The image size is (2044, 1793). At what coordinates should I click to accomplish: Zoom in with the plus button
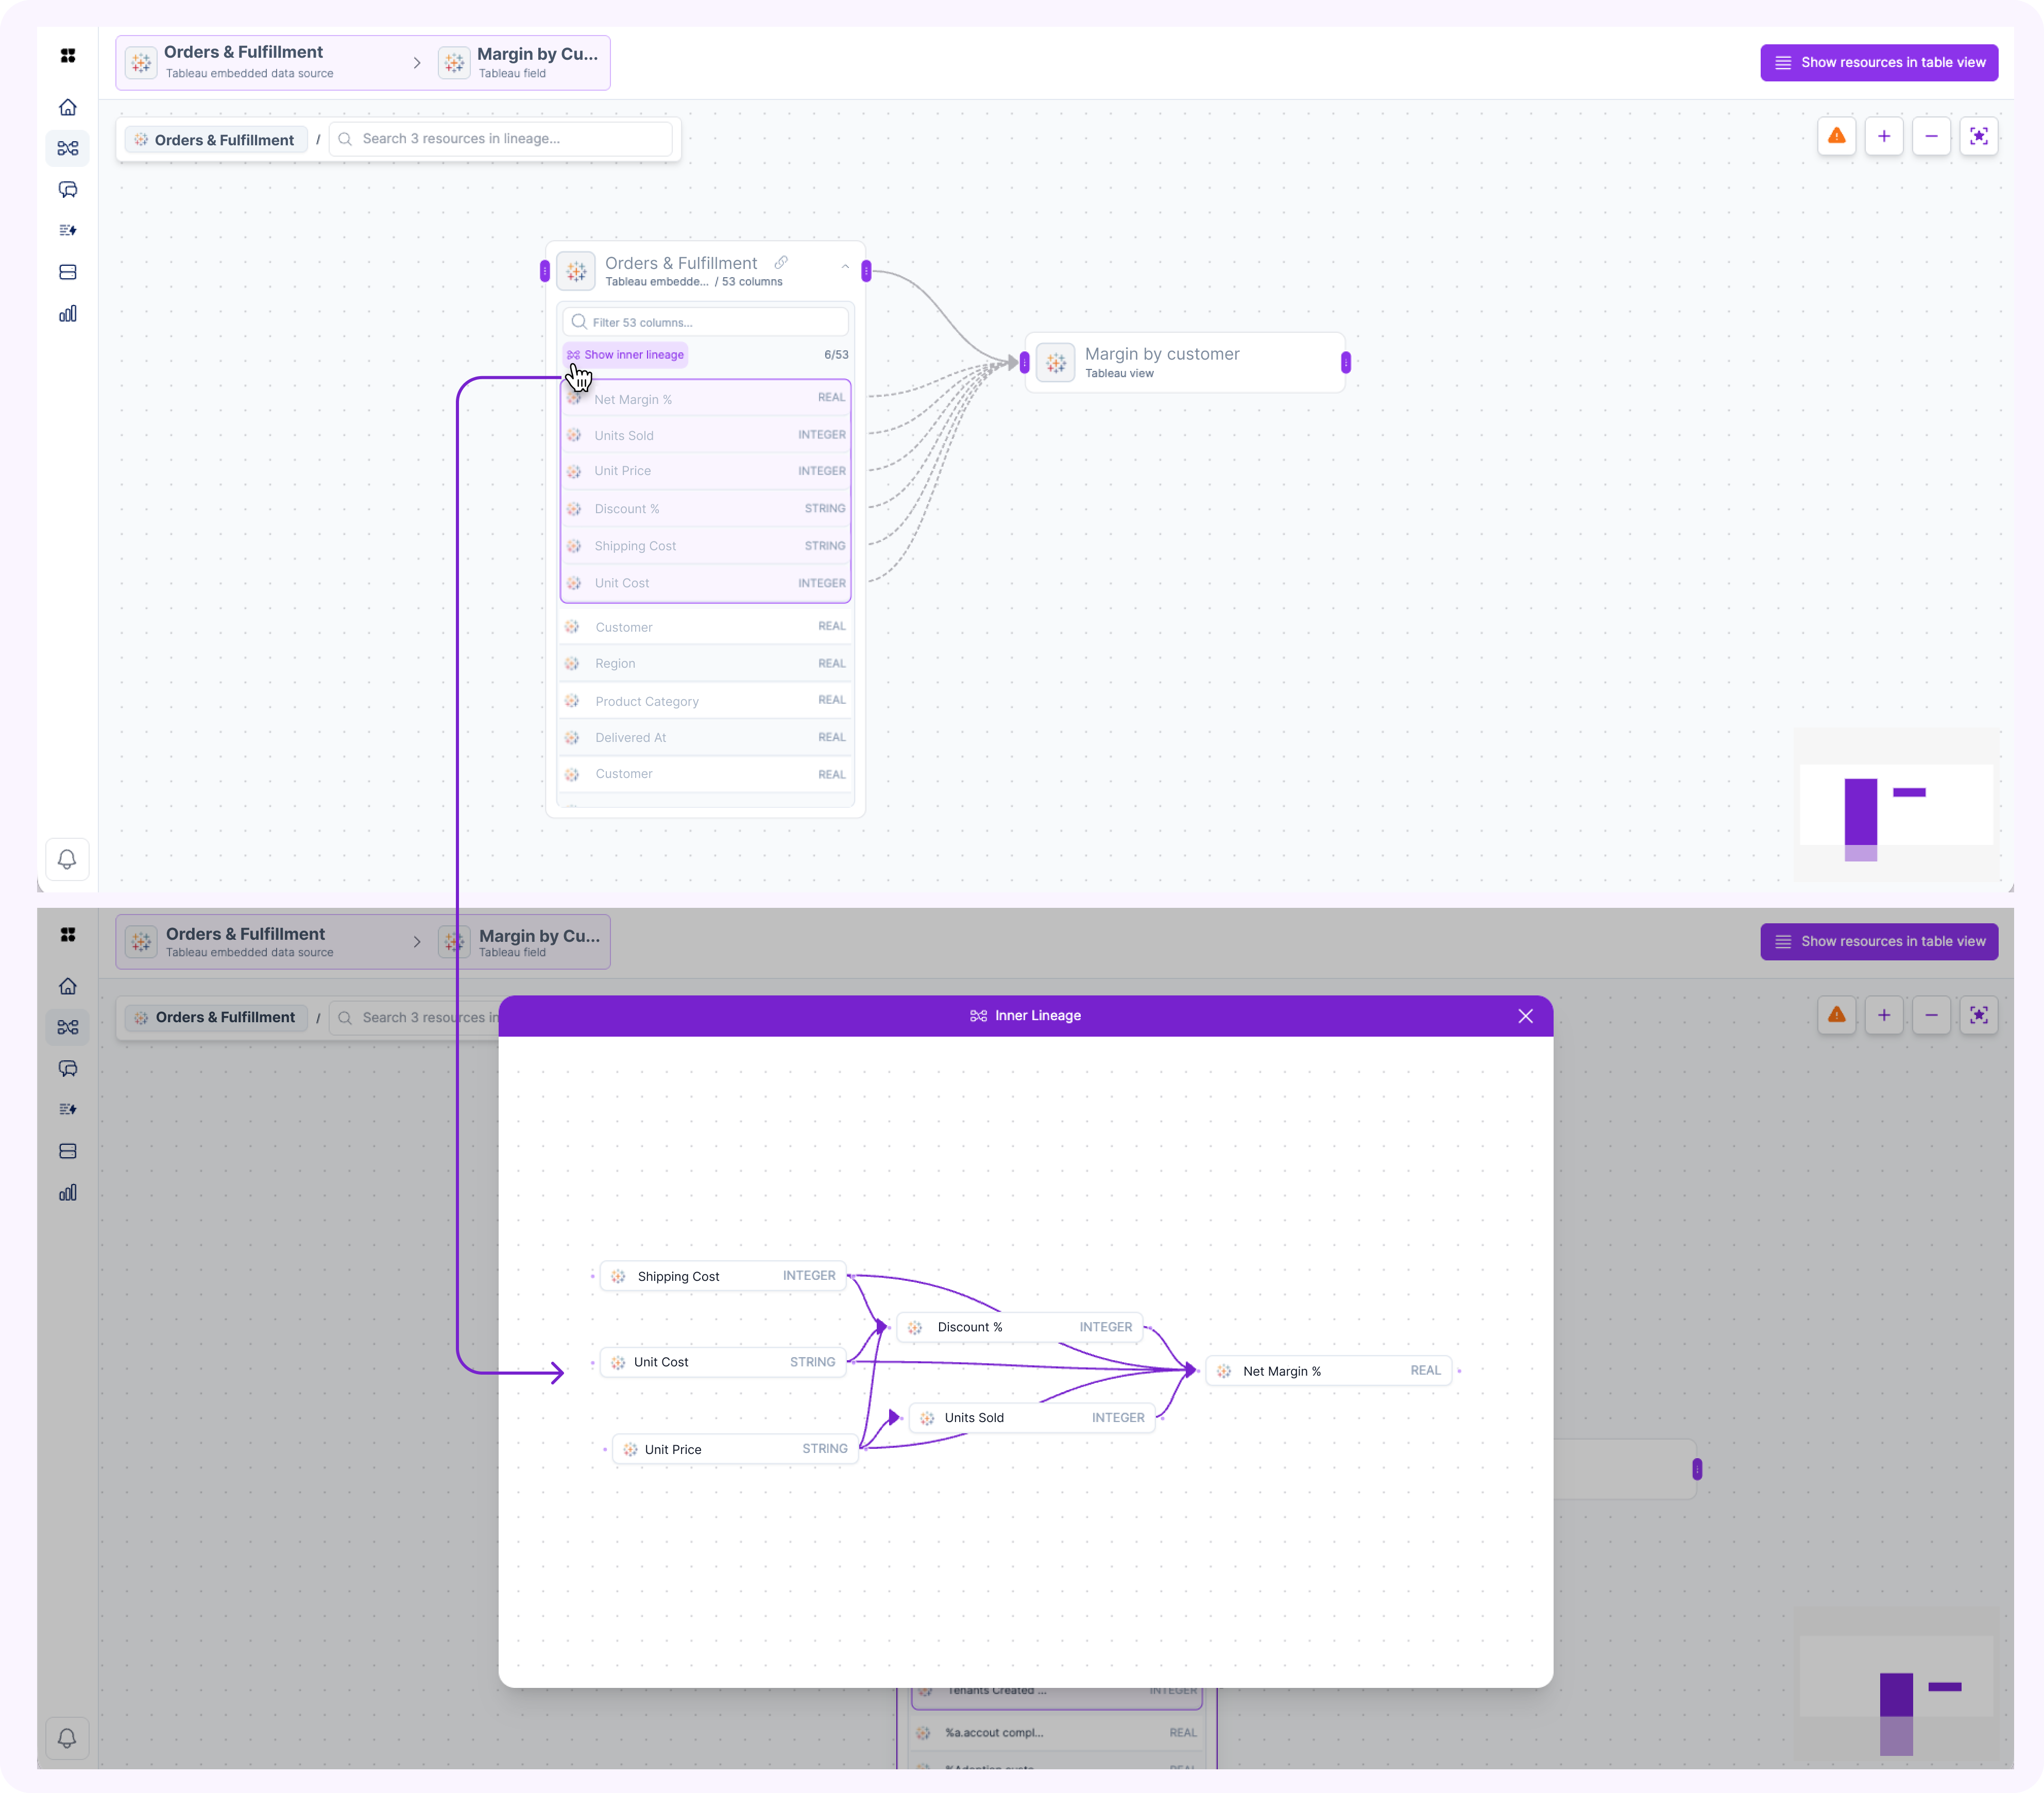pyautogui.click(x=1883, y=136)
